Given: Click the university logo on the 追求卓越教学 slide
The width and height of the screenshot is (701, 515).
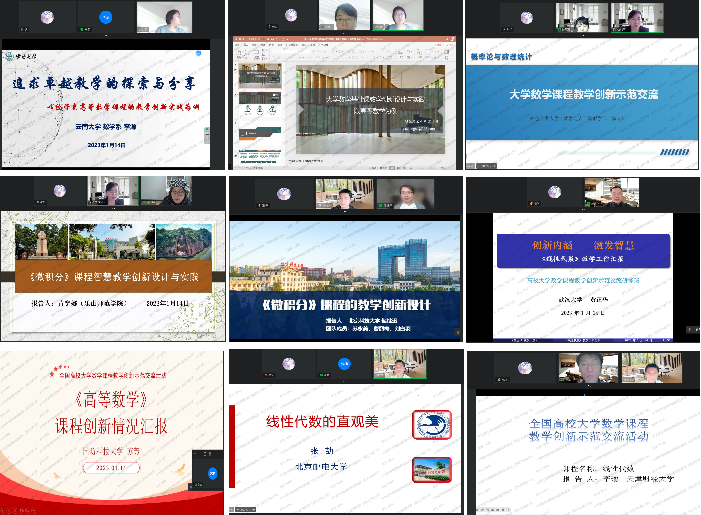Looking at the screenshot, I should 19,58.
